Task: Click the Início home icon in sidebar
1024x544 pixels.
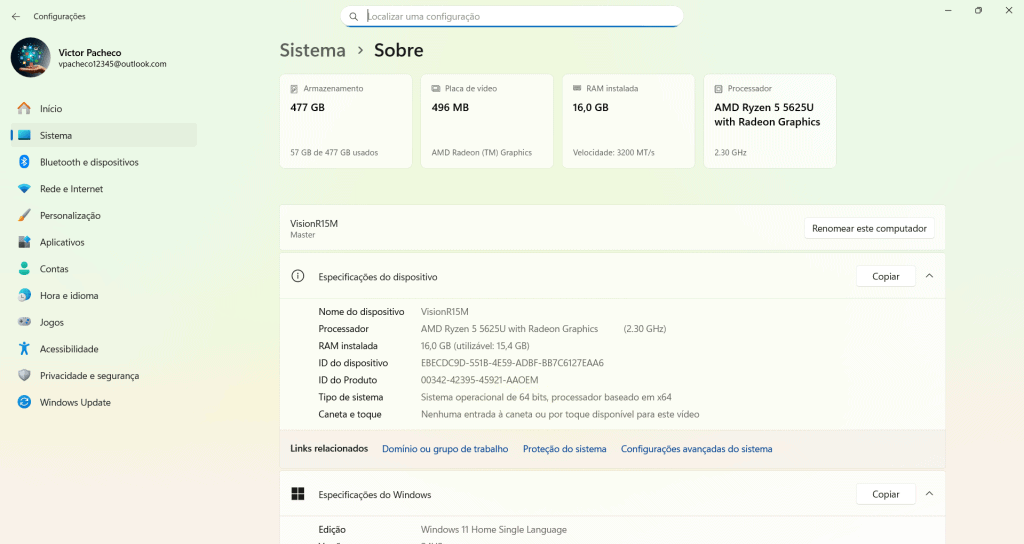Action: 24,108
